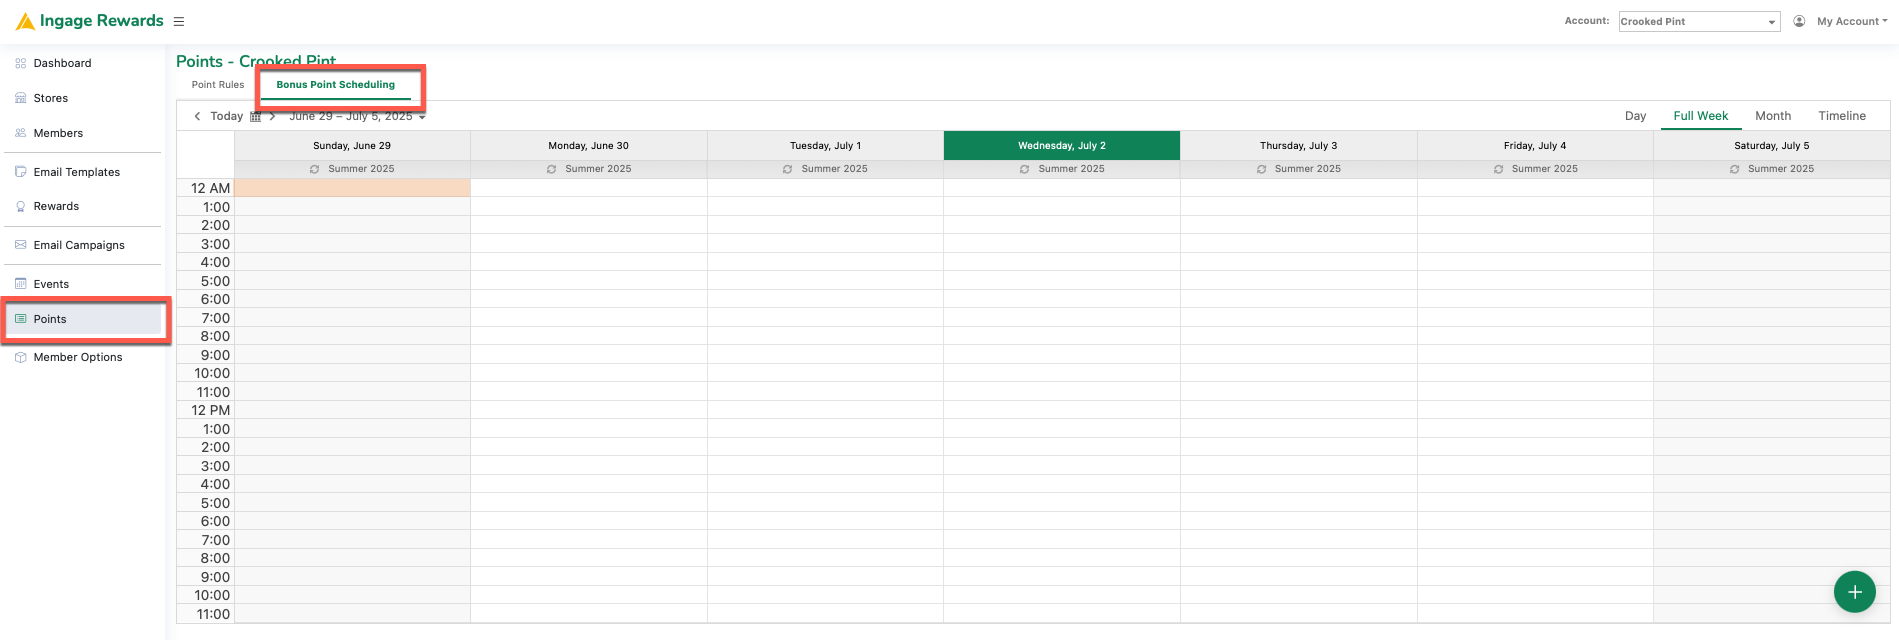Viewport: 1899px width, 640px height.
Task: Jump to Today in the calendar
Action: [x=227, y=116]
